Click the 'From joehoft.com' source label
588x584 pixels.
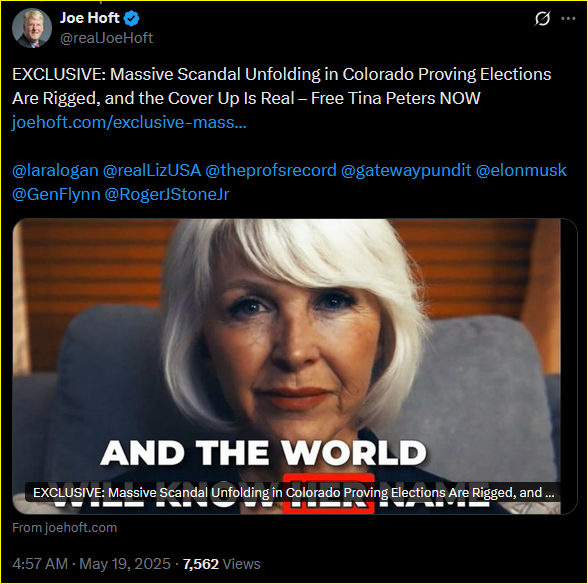point(64,528)
